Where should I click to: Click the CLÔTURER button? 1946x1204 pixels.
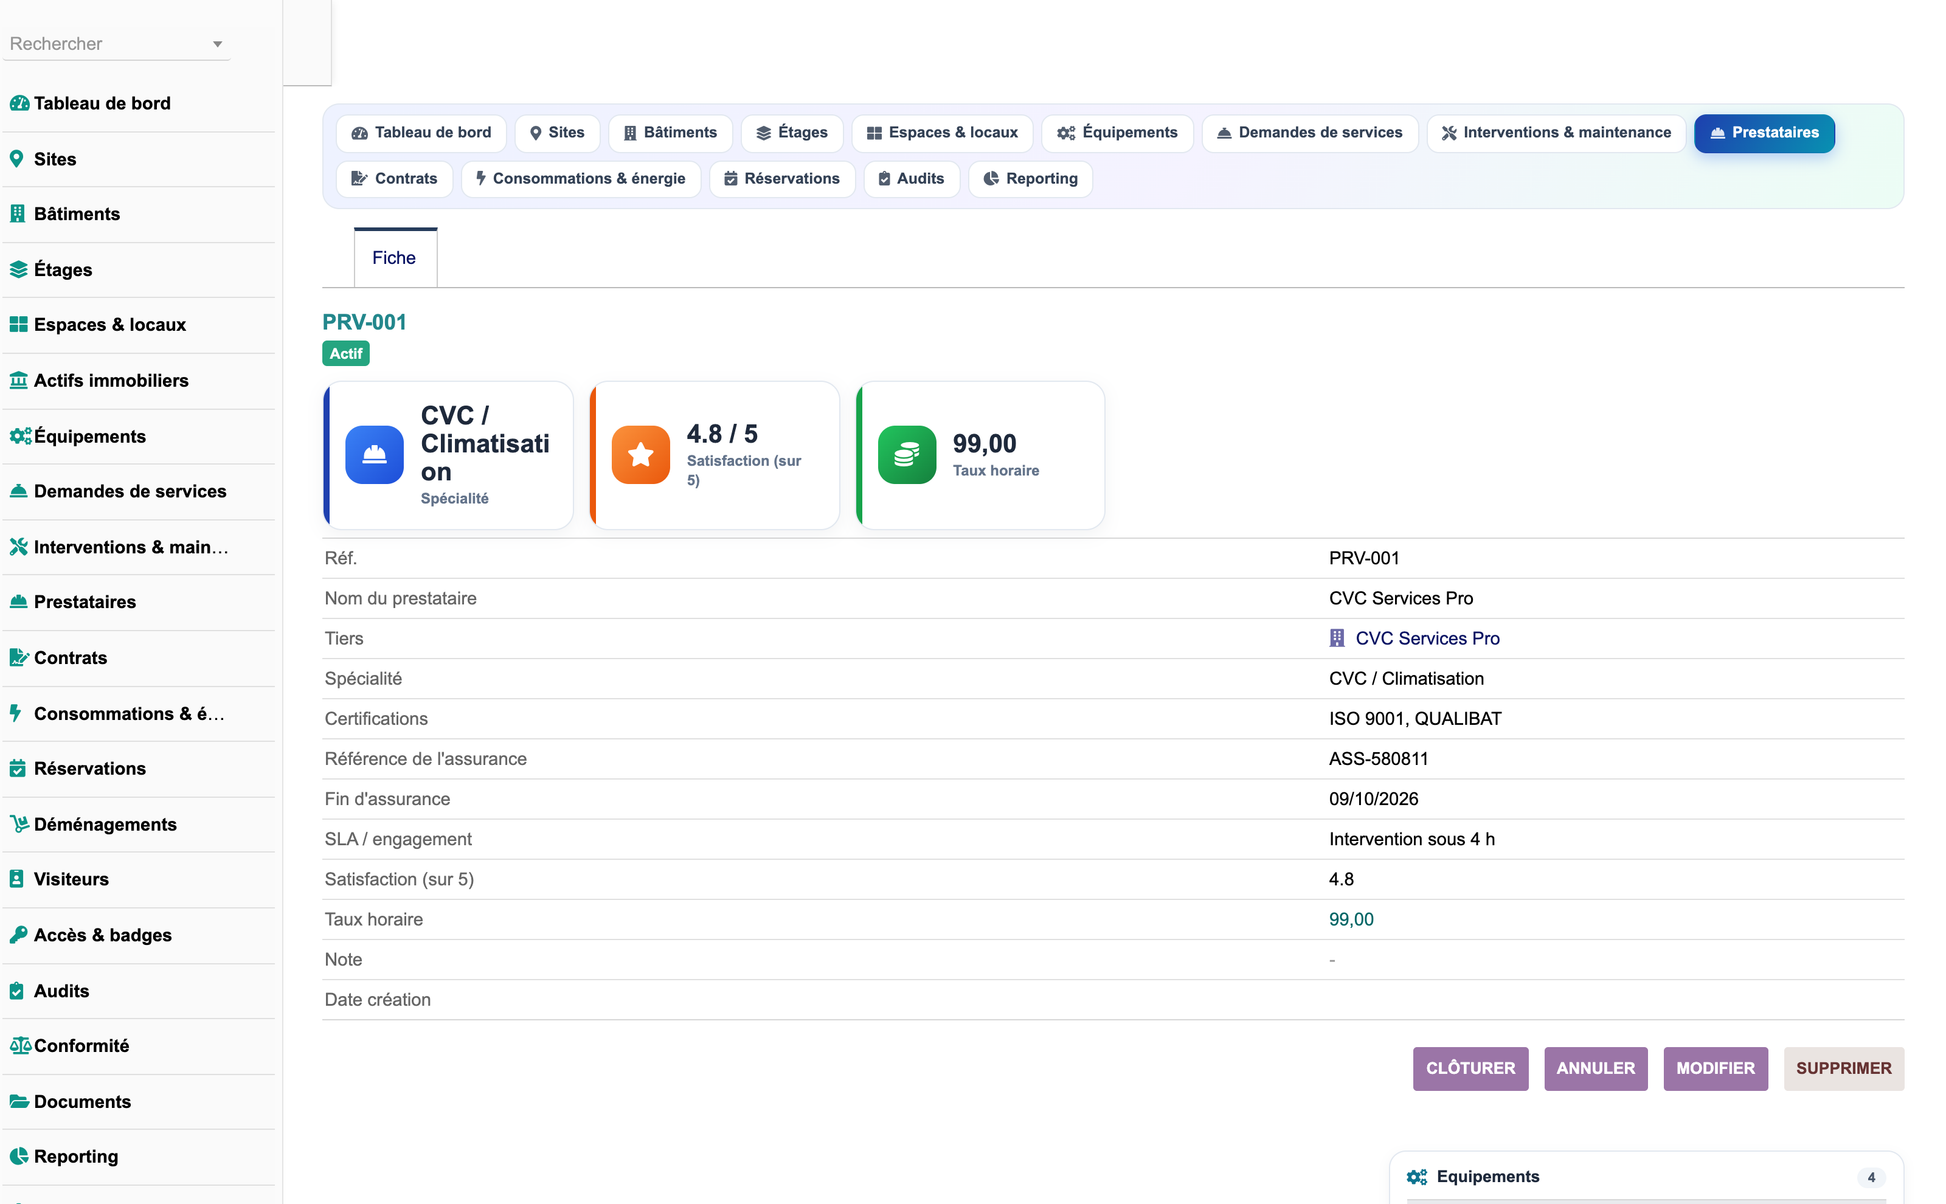pos(1470,1069)
